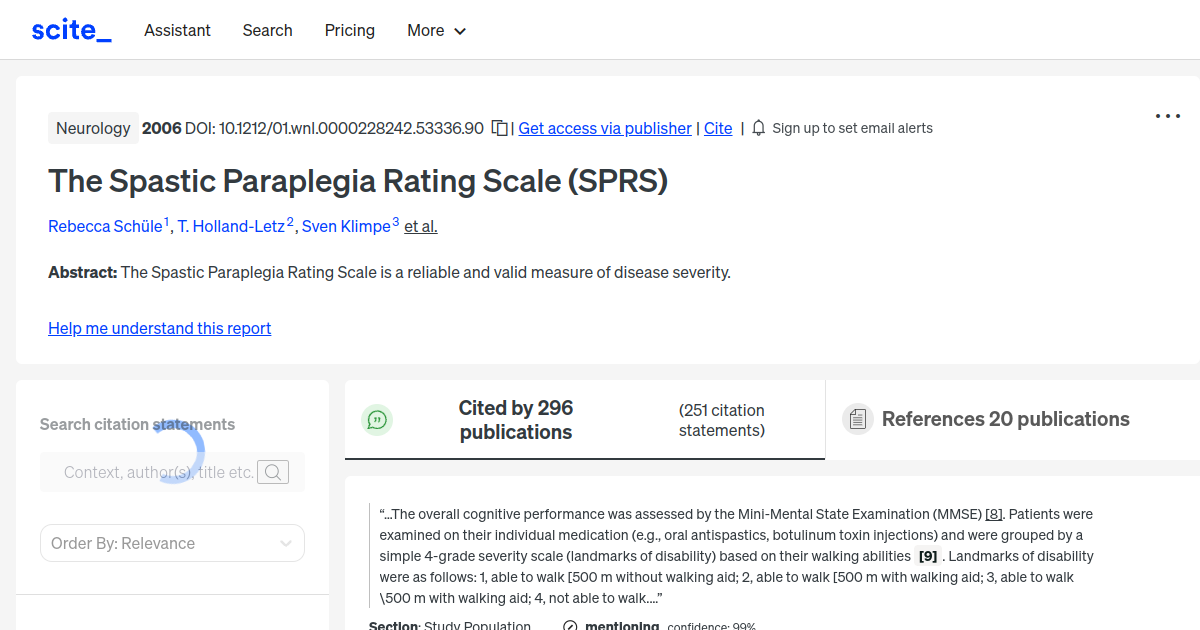
Task: Click the bell icon for email alerts
Action: [758, 128]
